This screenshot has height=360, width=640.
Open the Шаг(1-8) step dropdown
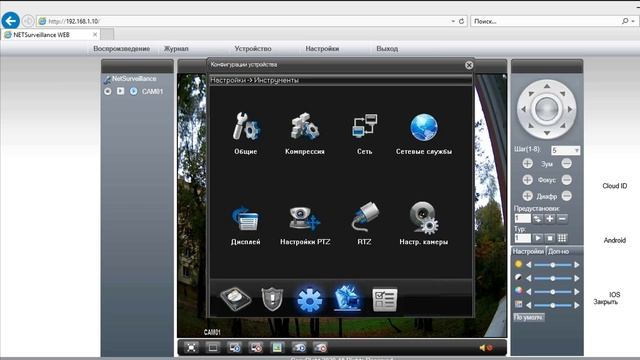(565, 151)
